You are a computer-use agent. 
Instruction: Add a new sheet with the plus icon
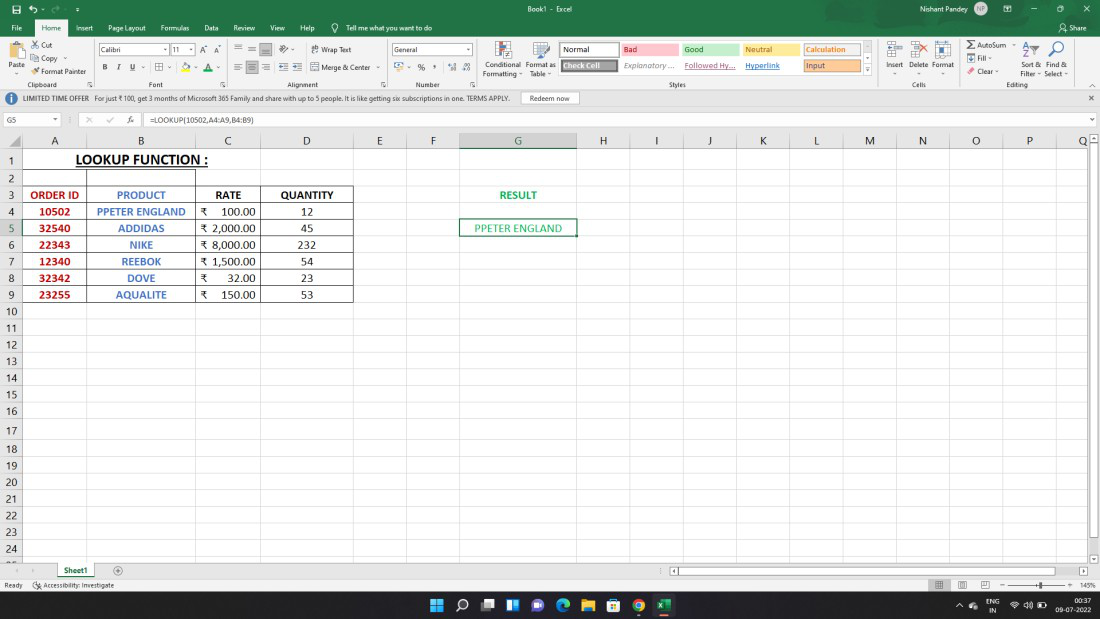coord(118,571)
